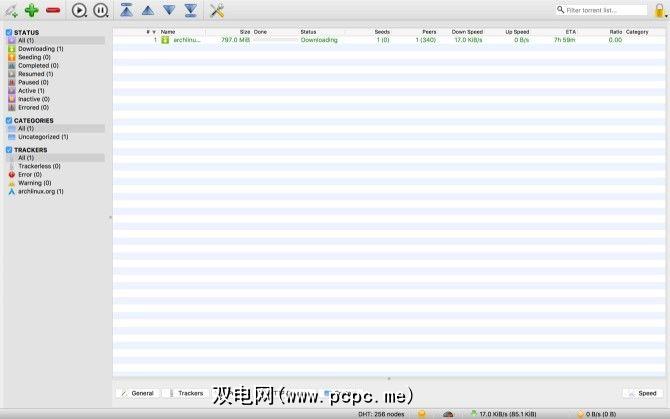
Task: Click the archlinux.org (1) tracker icon
Action: click(12, 191)
